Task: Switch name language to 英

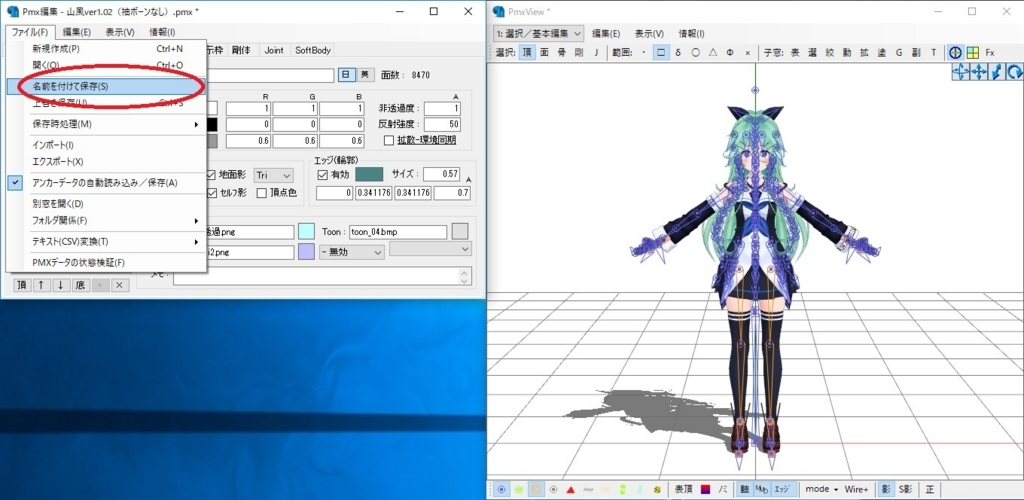Action: coord(365,75)
